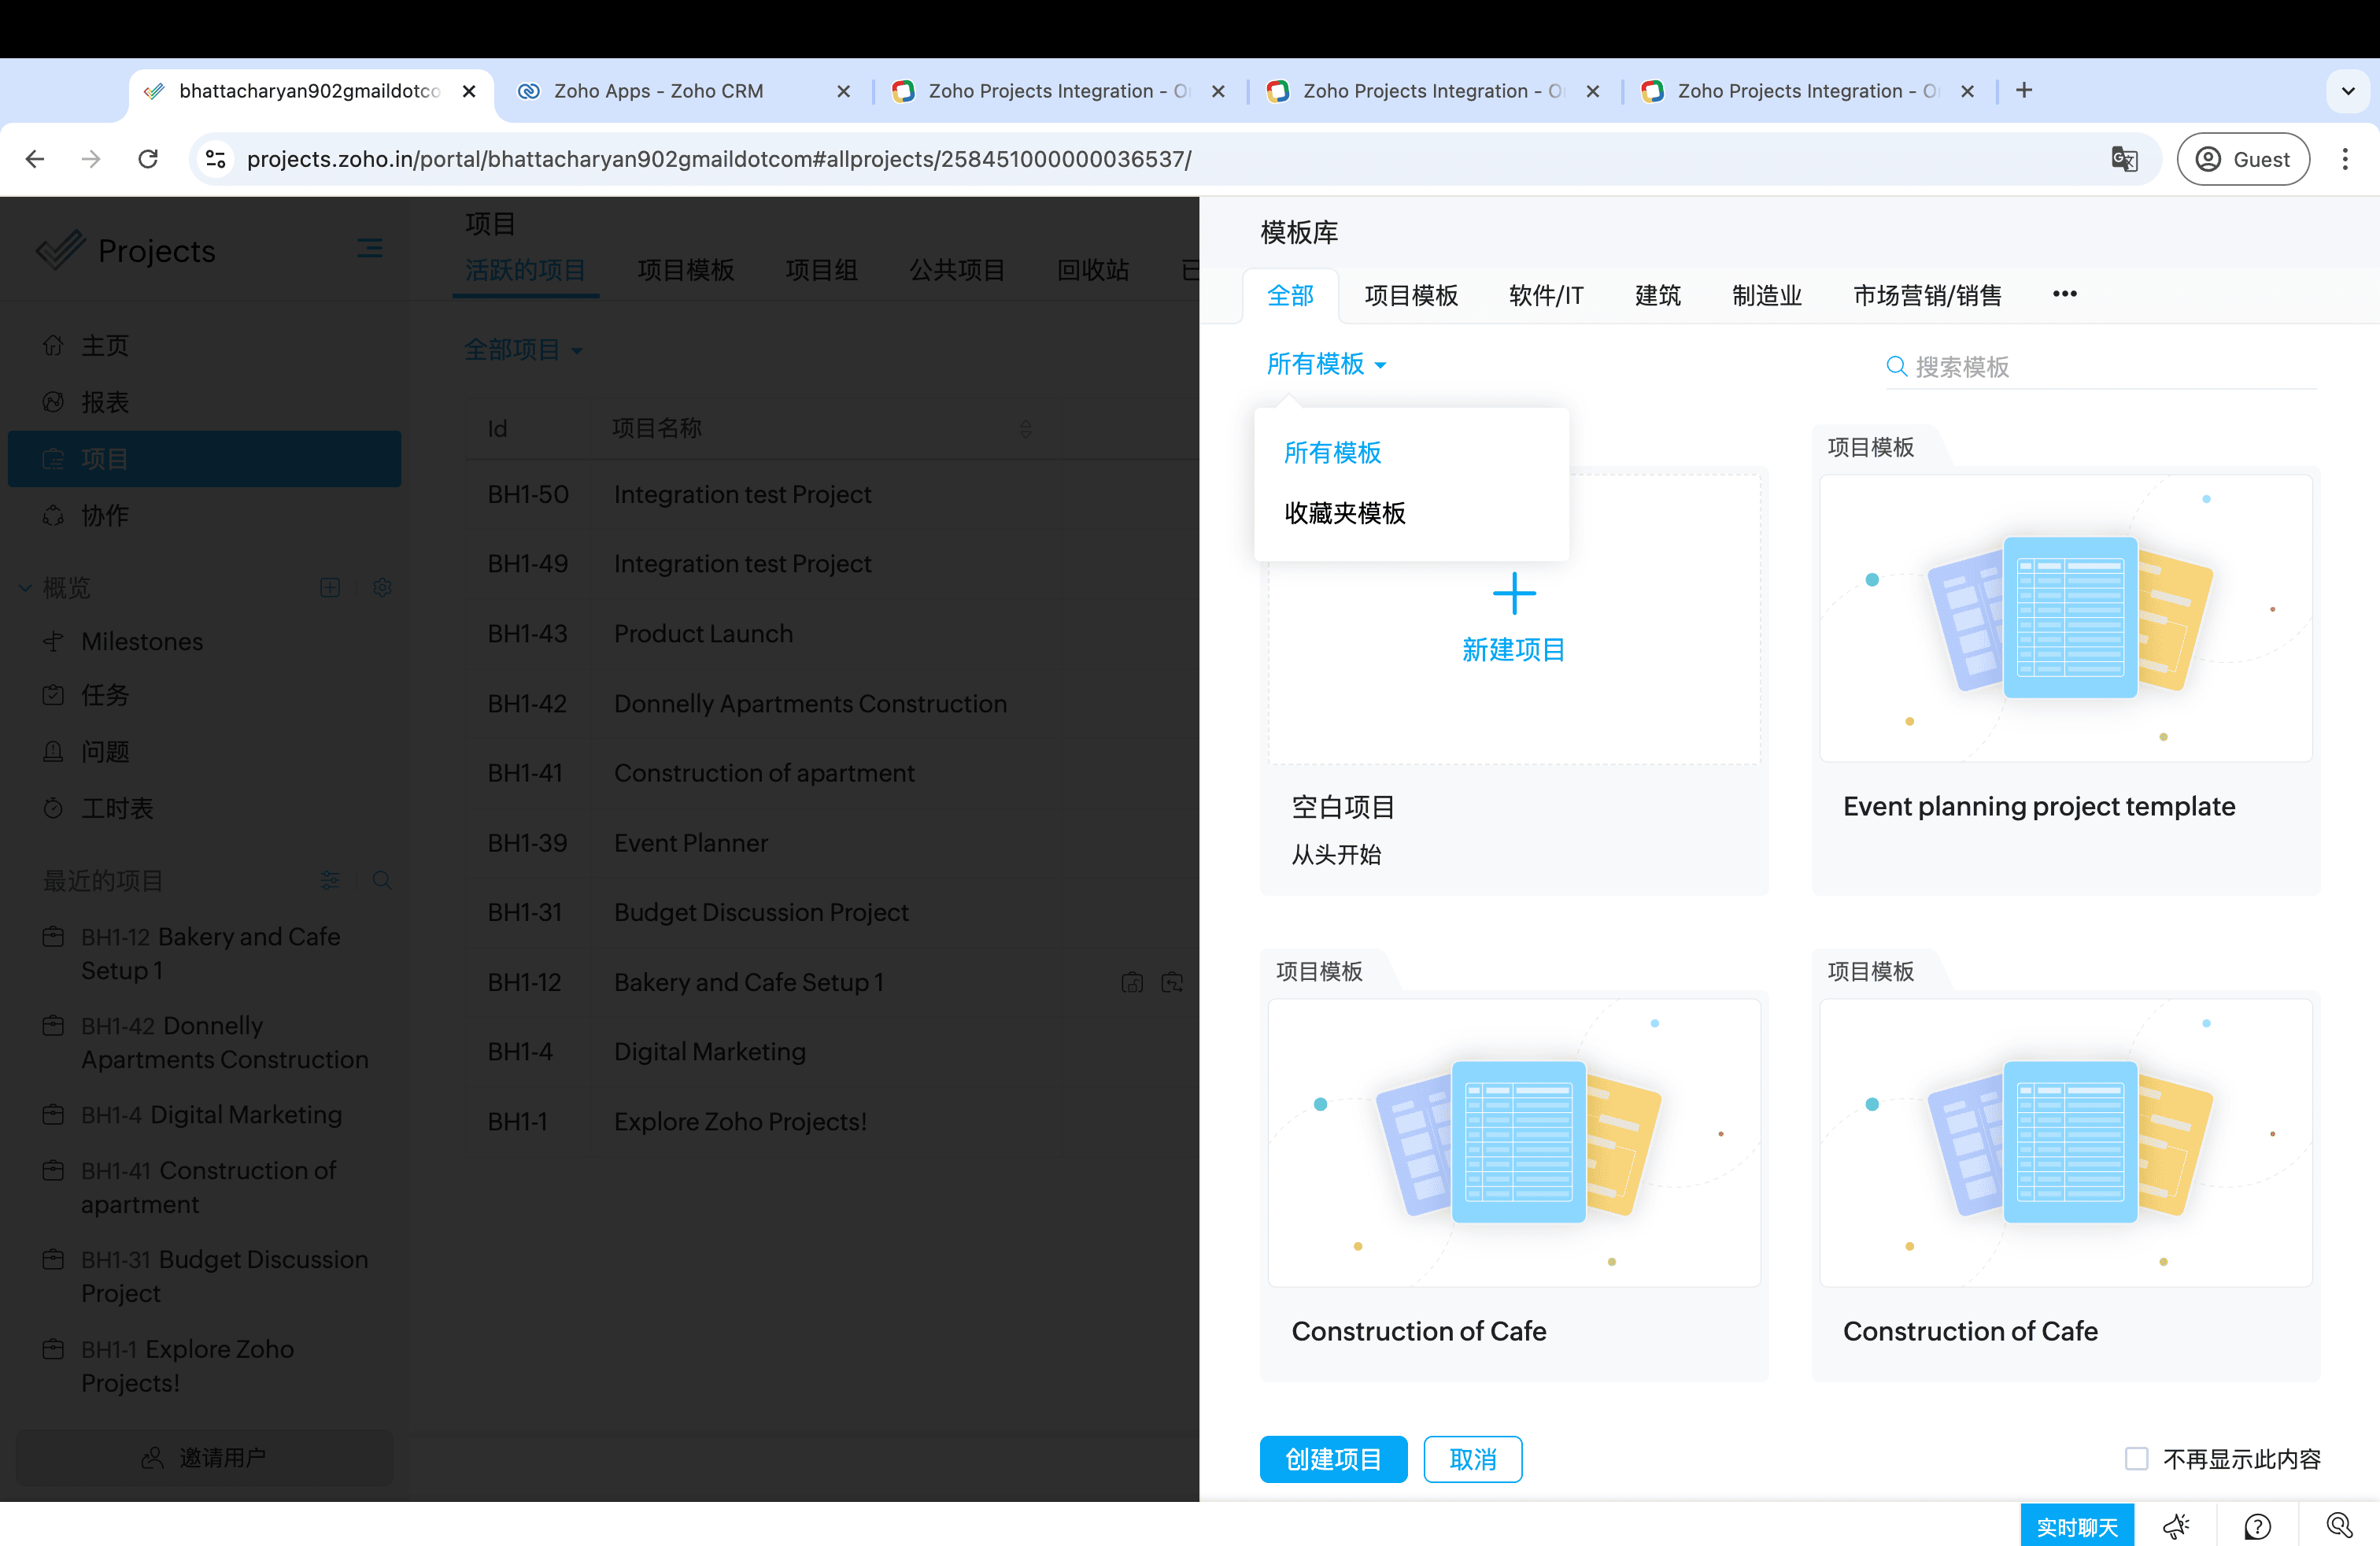The width and height of the screenshot is (2380, 1546).
Task: Reload the page with the refresh icon
Action: (148, 159)
